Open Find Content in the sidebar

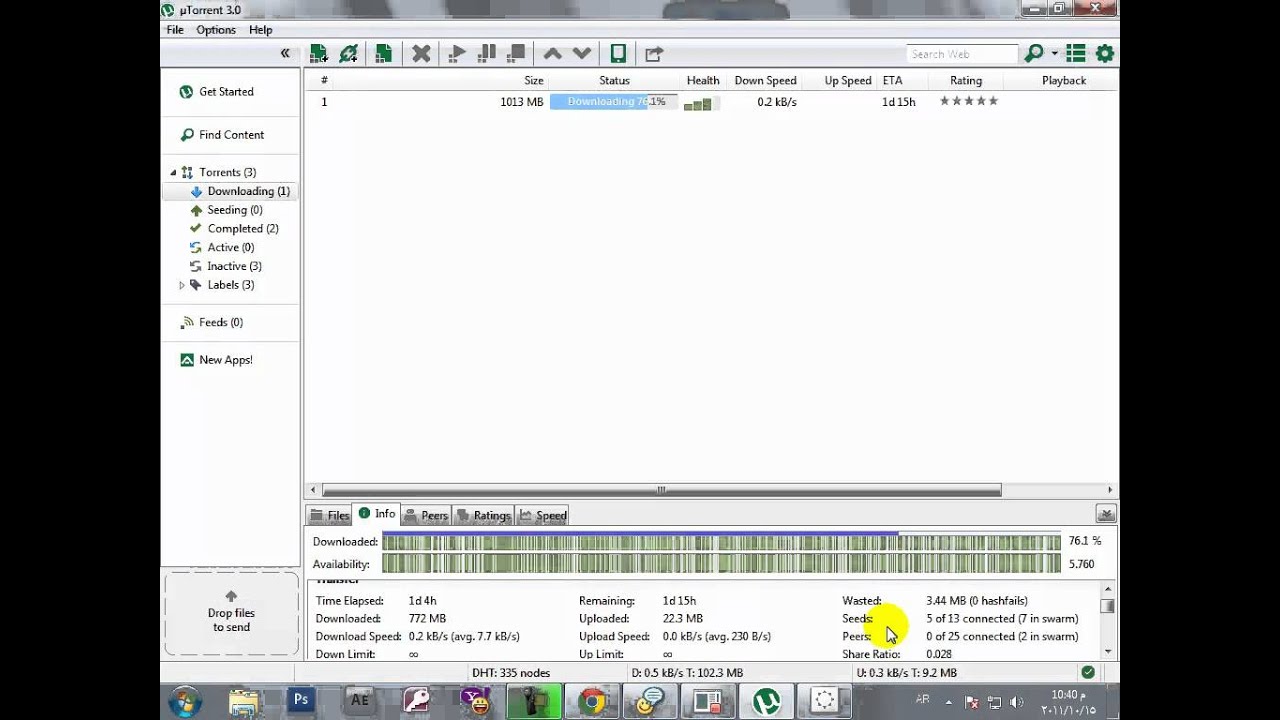[x=231, y=135]
